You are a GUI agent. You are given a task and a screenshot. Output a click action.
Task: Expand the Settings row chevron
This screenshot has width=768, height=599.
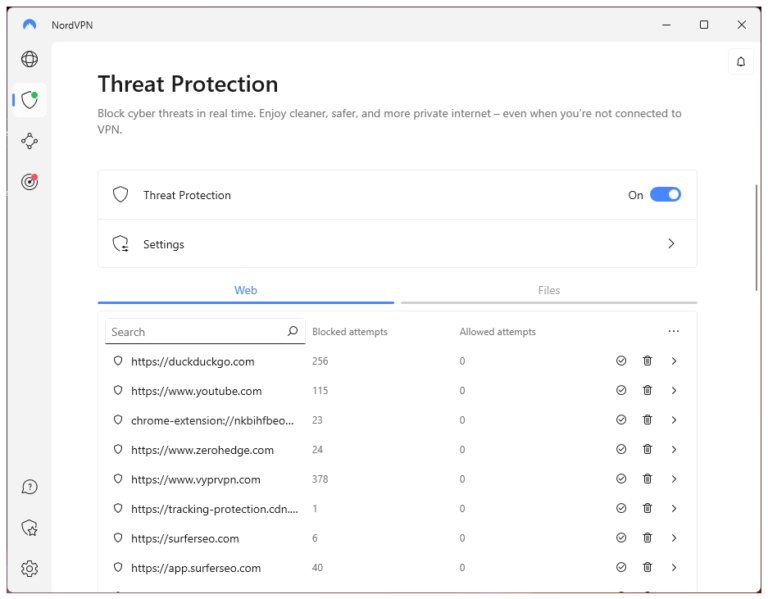coord(671,243)
